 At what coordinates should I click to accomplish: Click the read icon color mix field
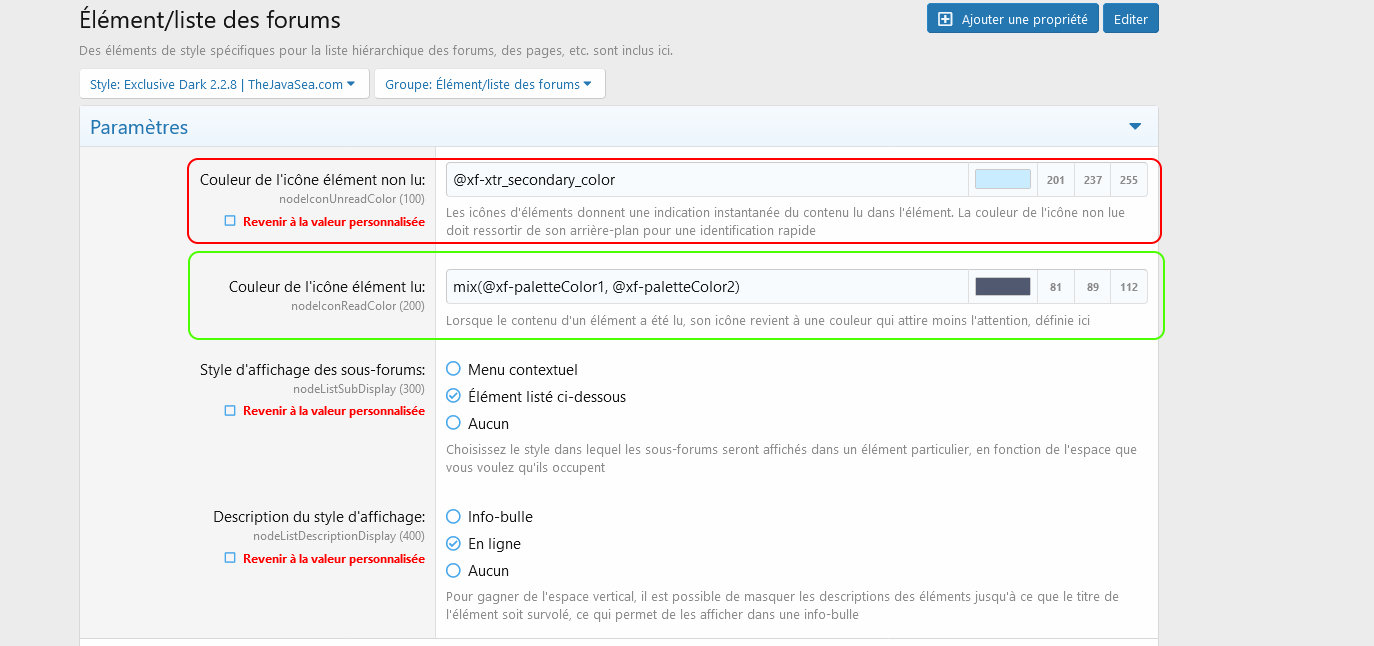pos(706,287)
